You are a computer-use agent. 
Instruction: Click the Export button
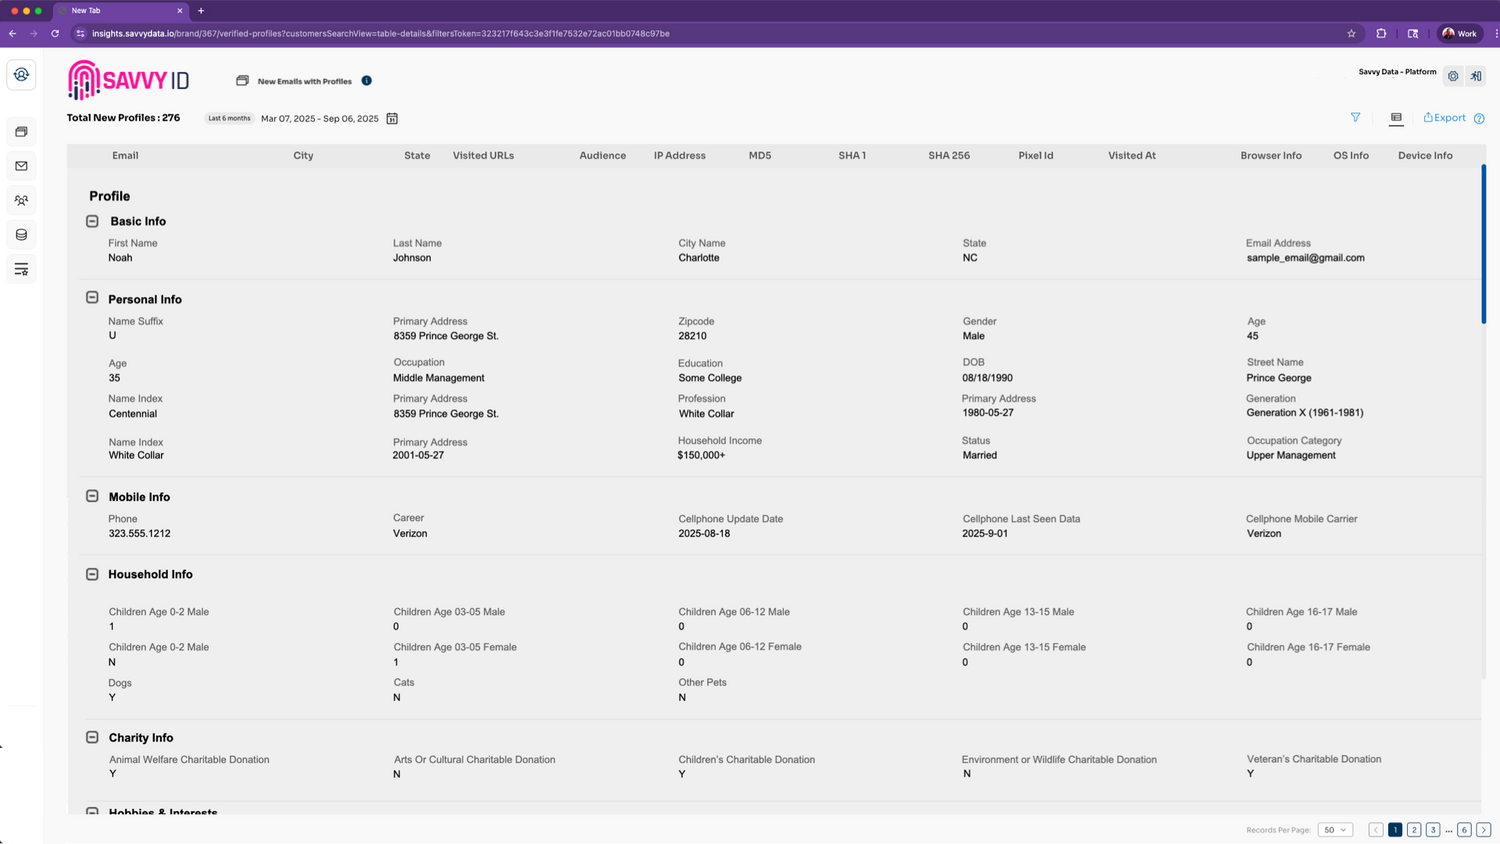click(1444, 118)
